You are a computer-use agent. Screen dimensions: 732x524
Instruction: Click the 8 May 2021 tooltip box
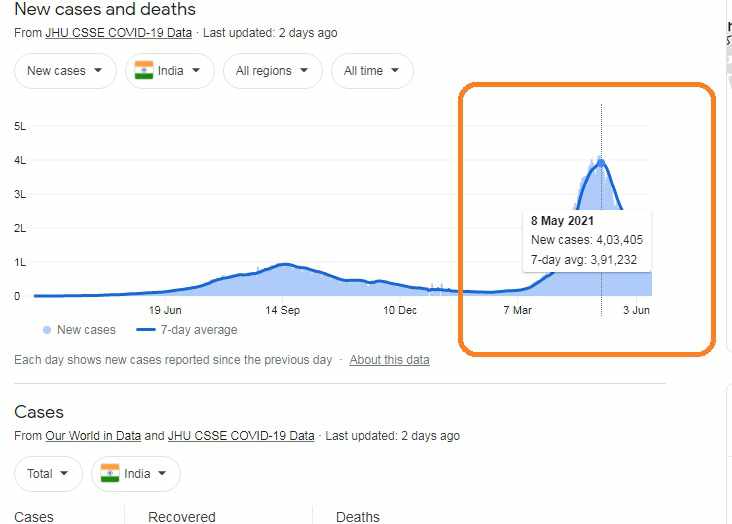(587, 240)
